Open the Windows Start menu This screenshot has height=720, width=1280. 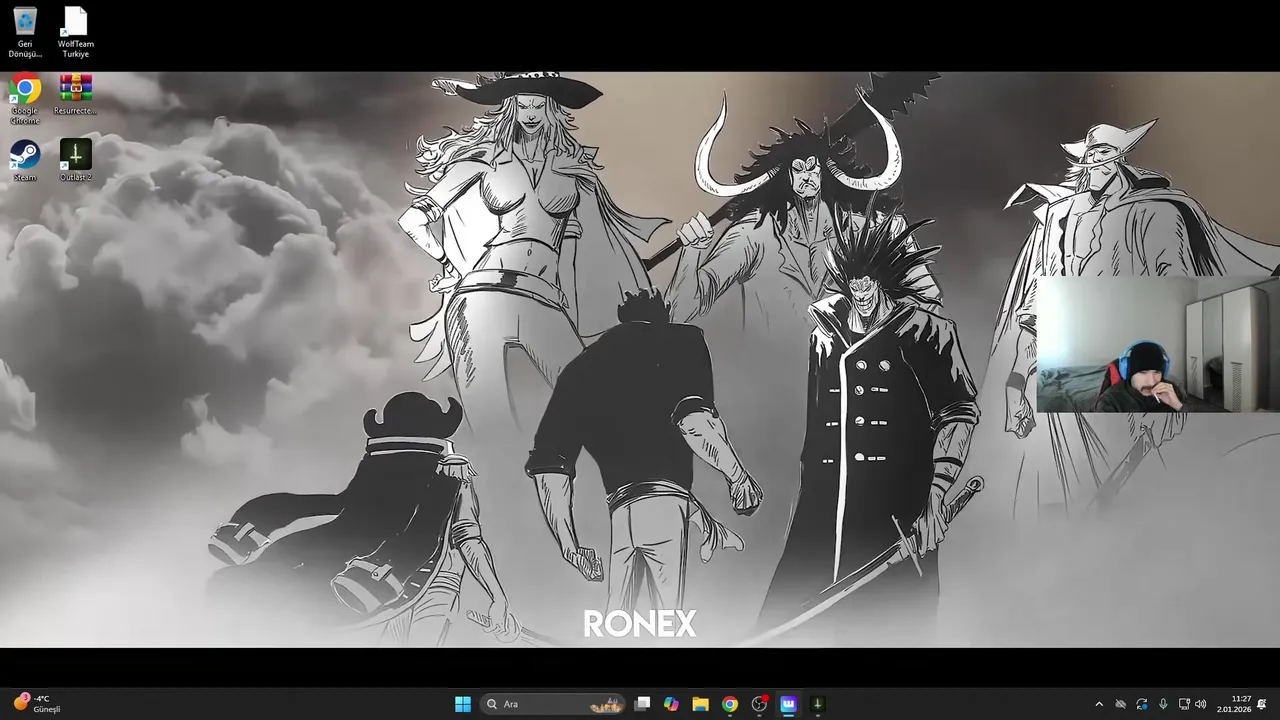pos(463,704)
